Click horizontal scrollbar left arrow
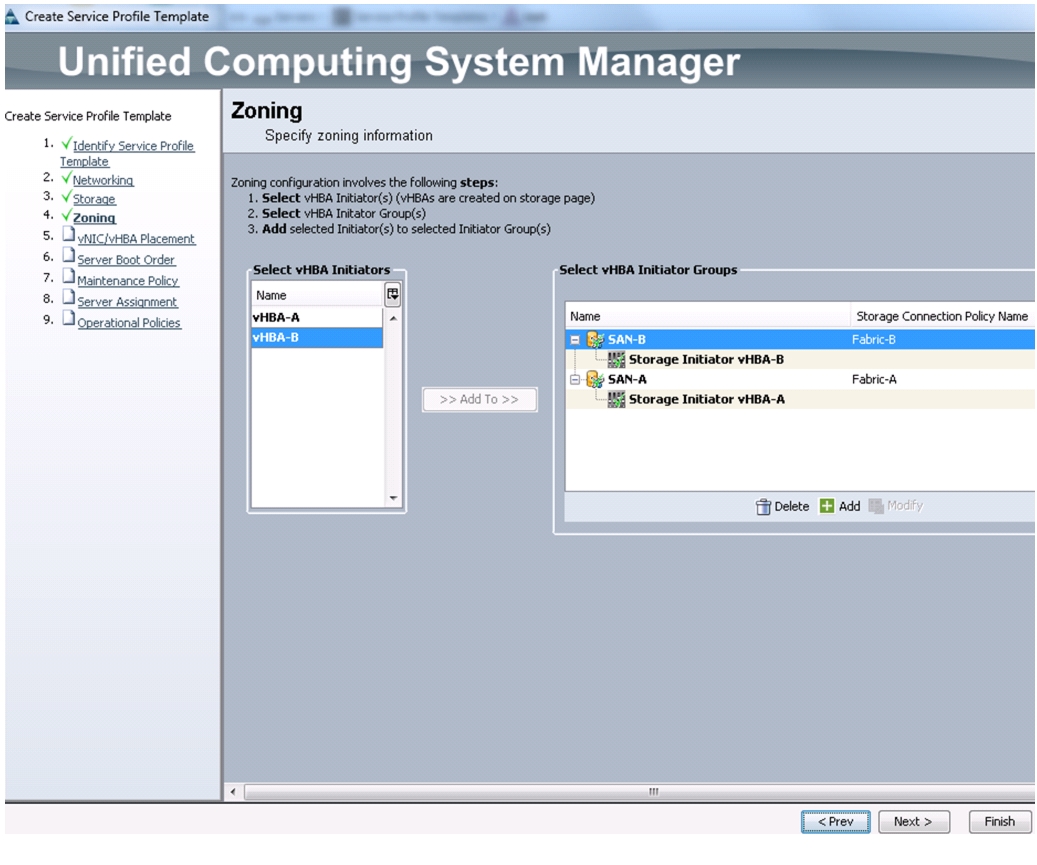1037x865 pixels. 233,792
